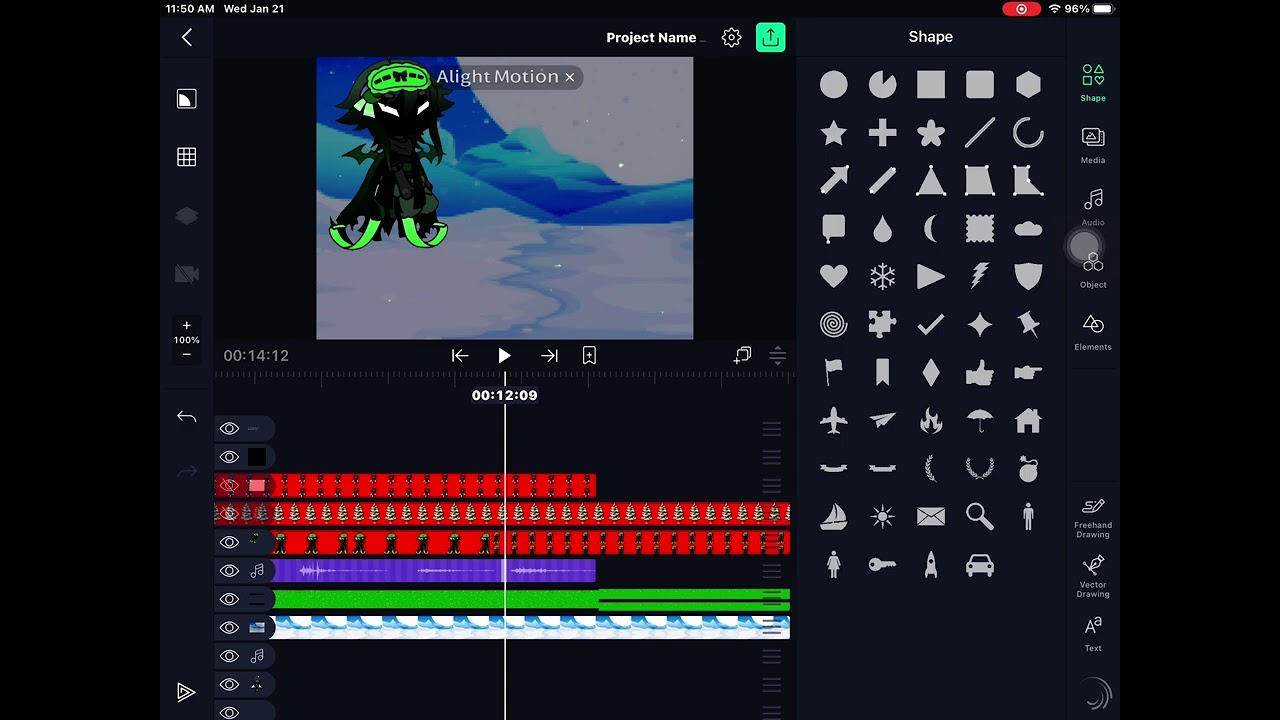Screen dimensions: 1280x720
Task: Open project settings gear
Action: 731,37
